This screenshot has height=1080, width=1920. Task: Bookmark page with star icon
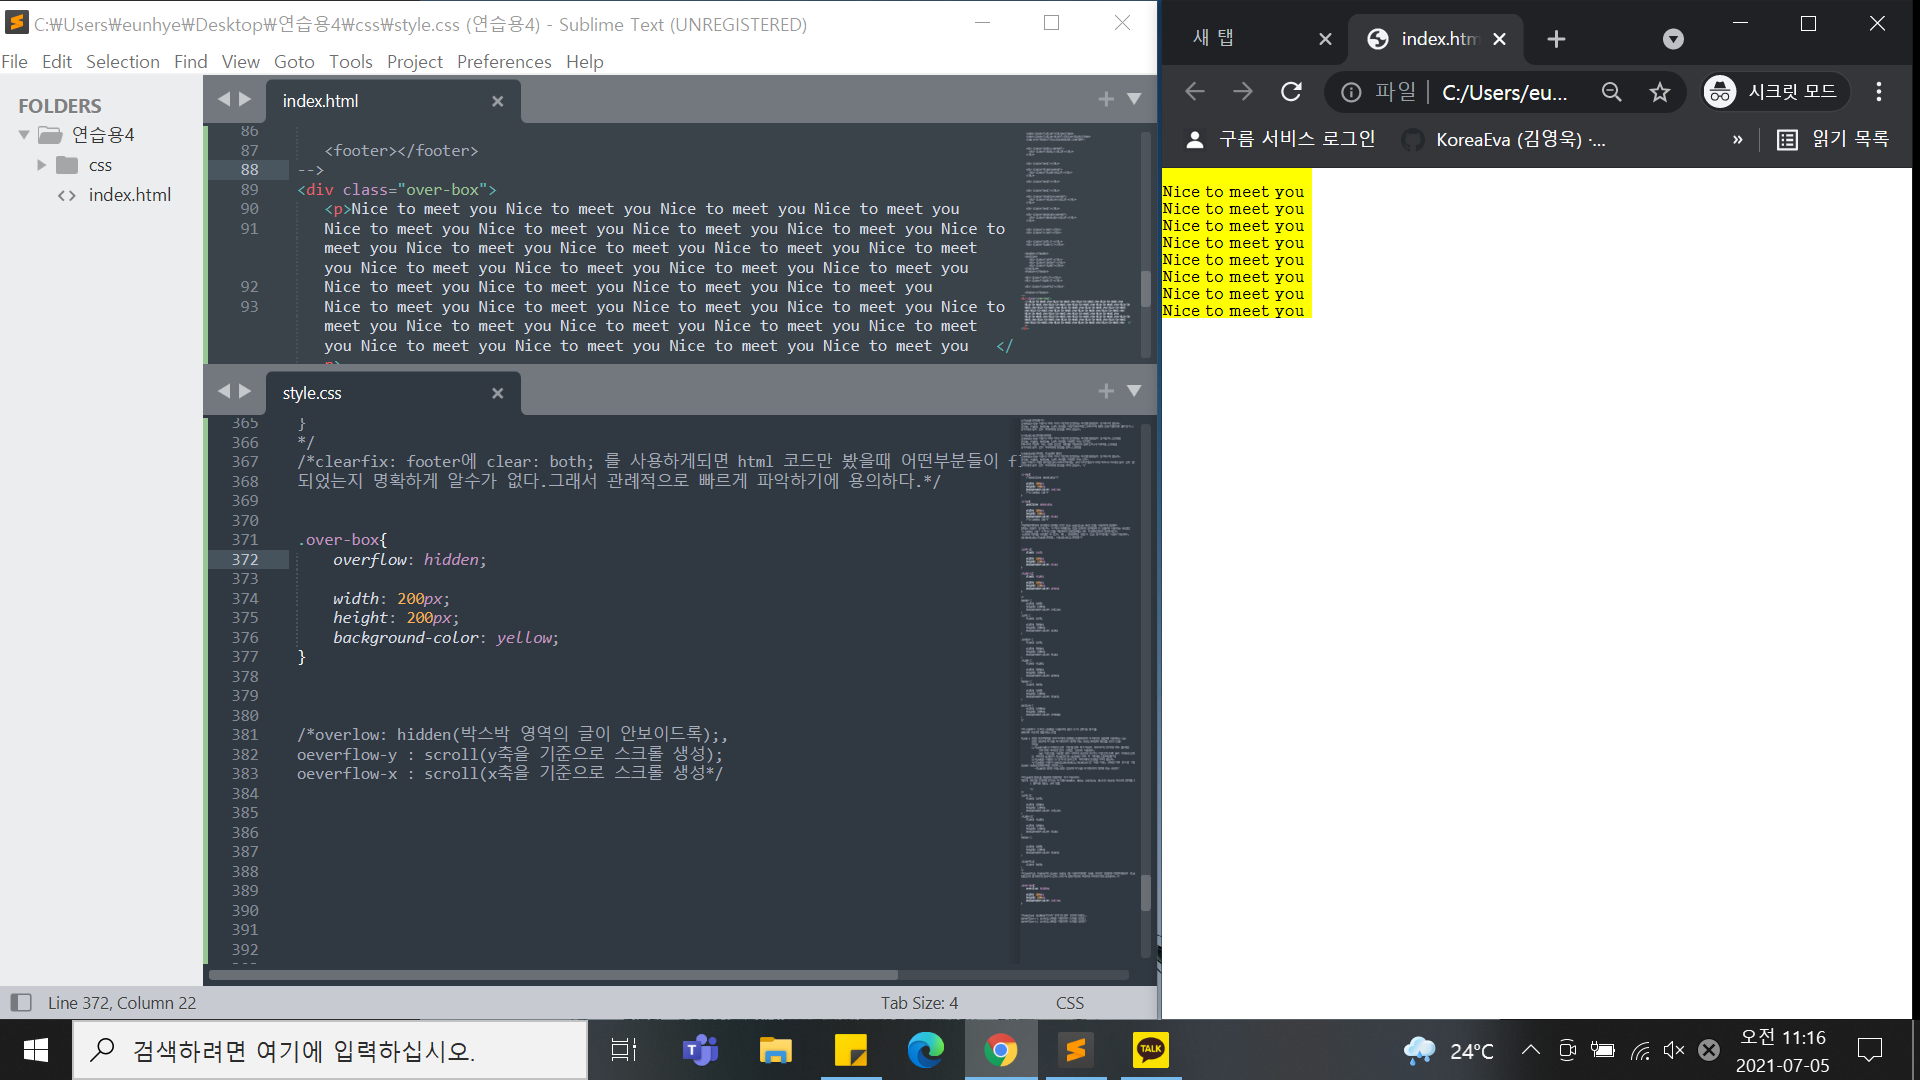point(1660,92)
